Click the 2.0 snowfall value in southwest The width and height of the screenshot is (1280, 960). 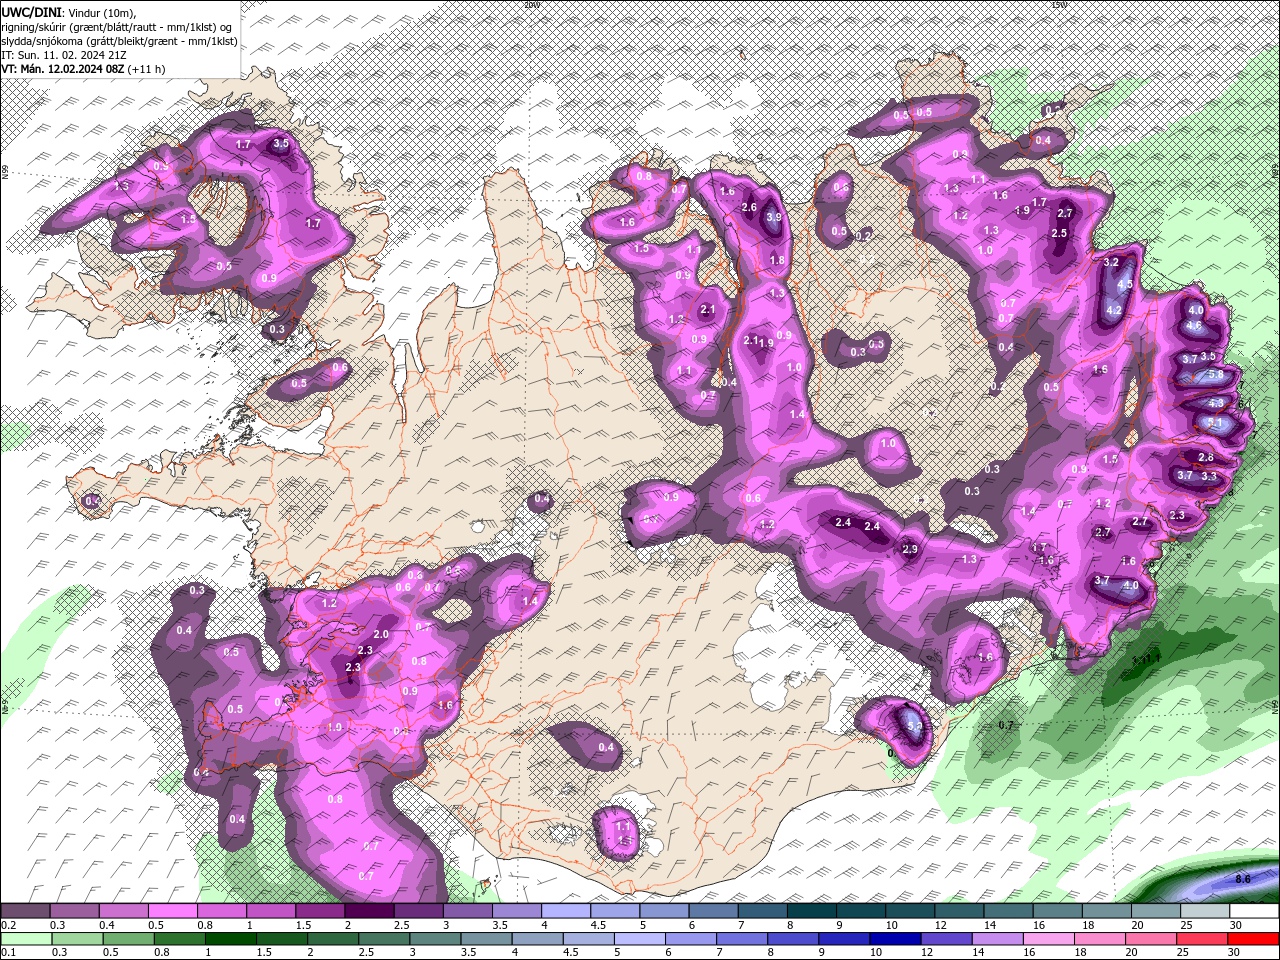pos(381,634)
